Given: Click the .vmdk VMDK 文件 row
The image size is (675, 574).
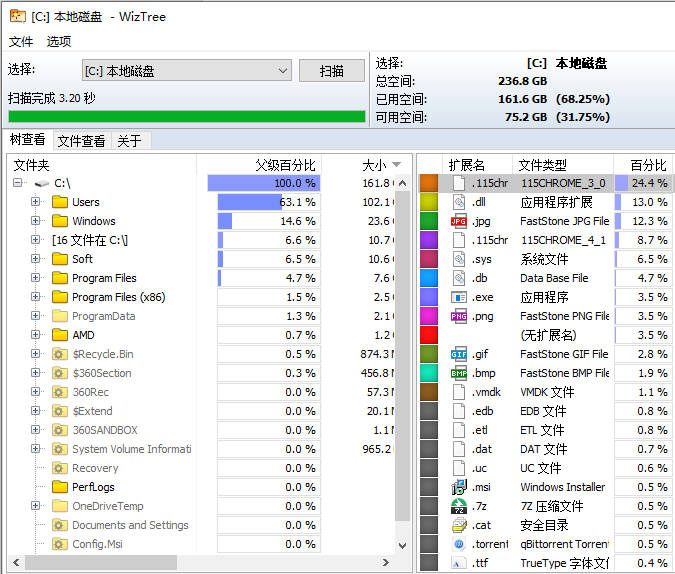Looking at the screenshot, I should tap(546, 392).
